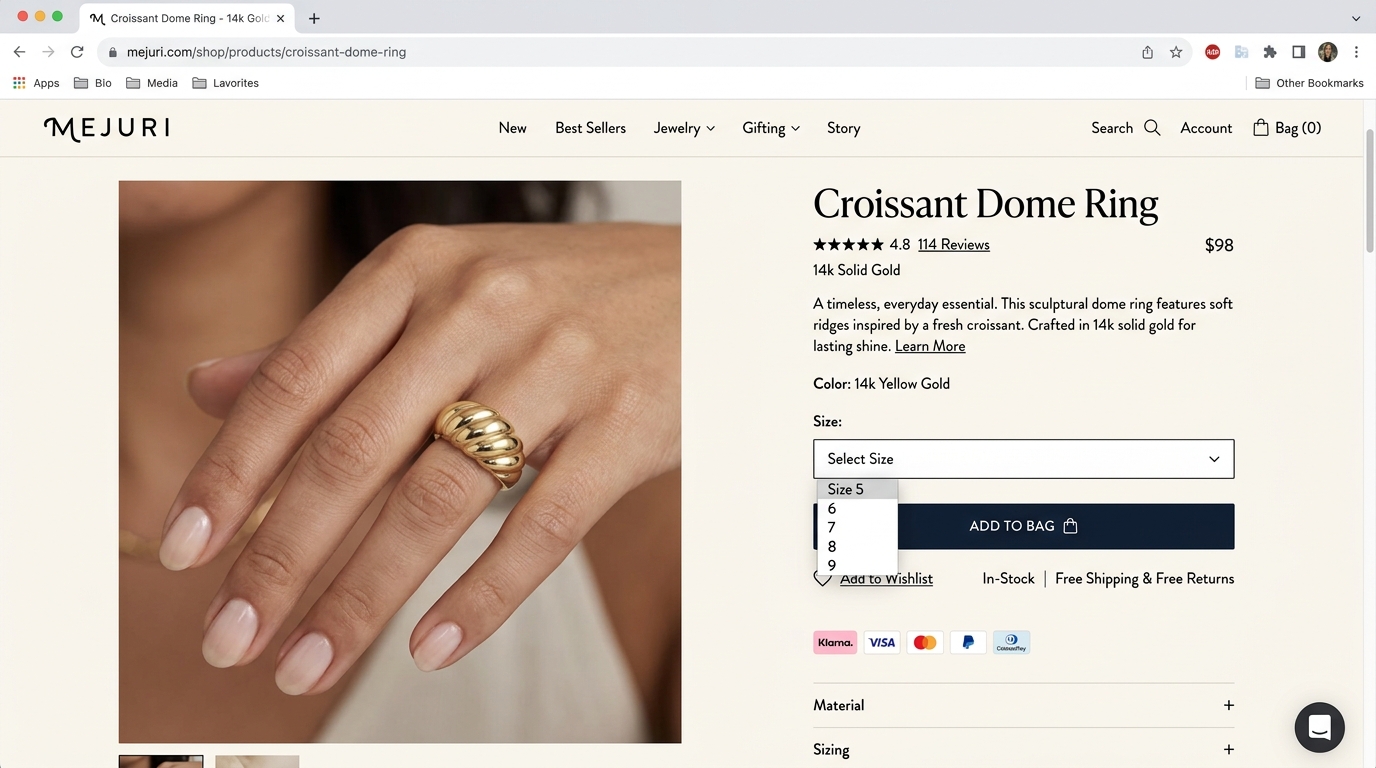
Task: Click the Mastercard payment icon
Action: 924,642
